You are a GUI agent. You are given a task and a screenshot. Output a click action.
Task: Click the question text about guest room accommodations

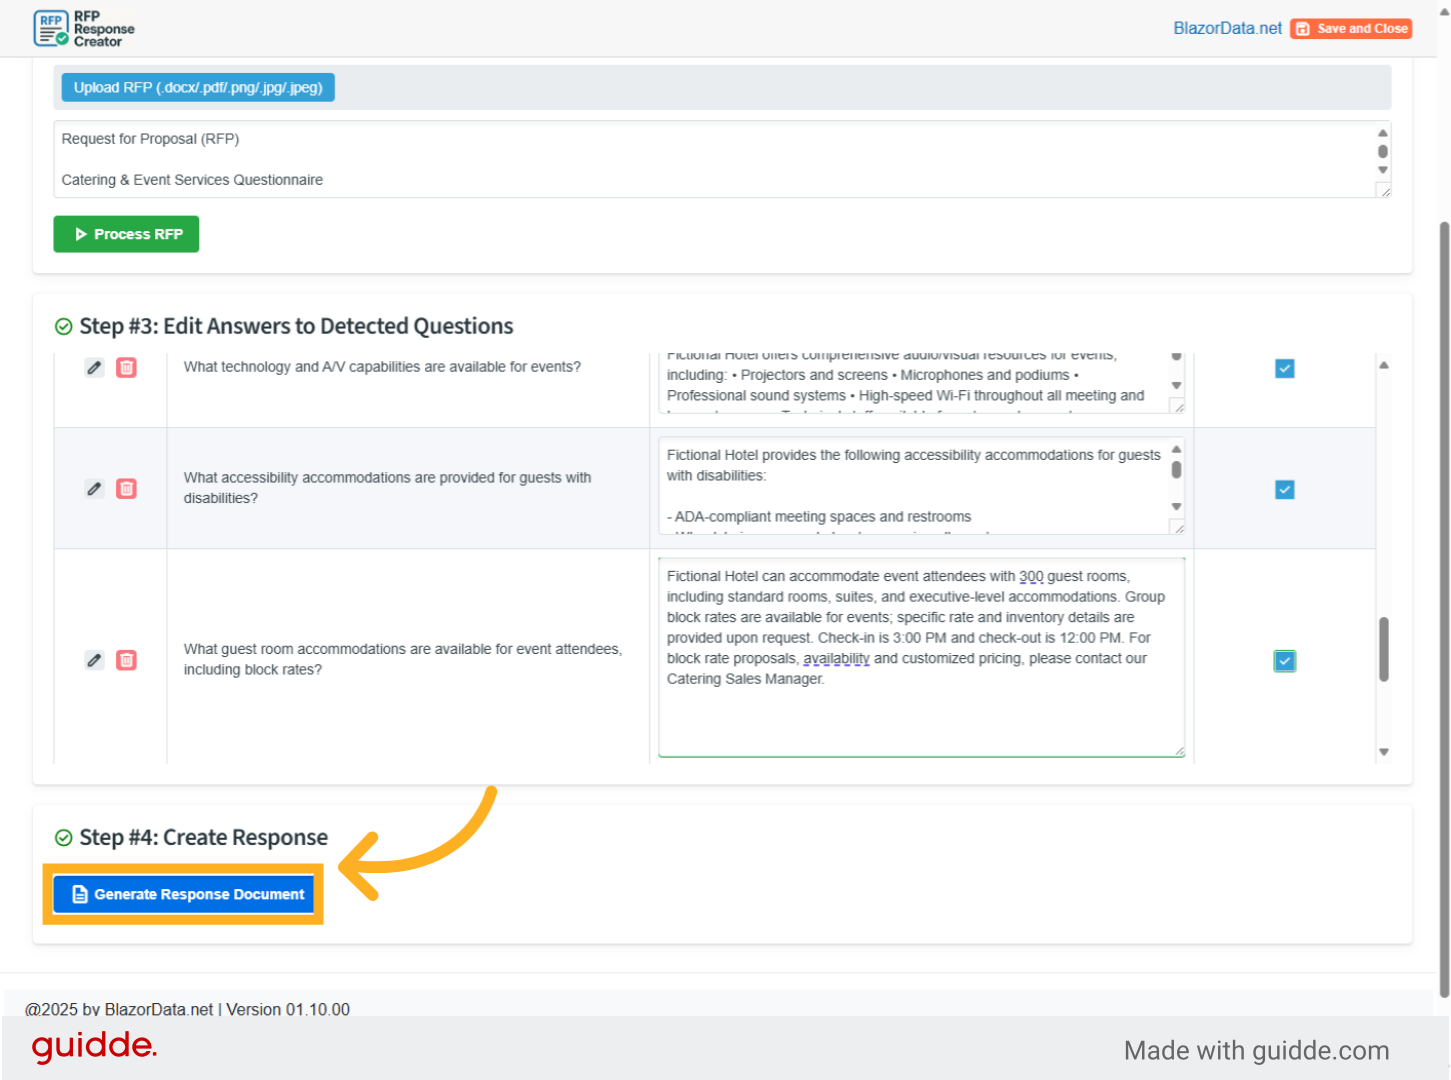403,660
